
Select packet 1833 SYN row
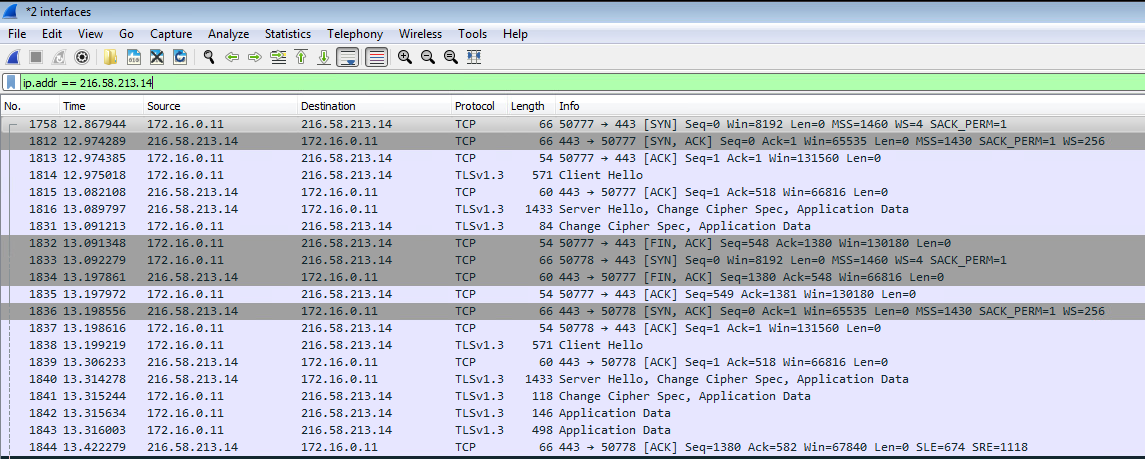(572, 260)
